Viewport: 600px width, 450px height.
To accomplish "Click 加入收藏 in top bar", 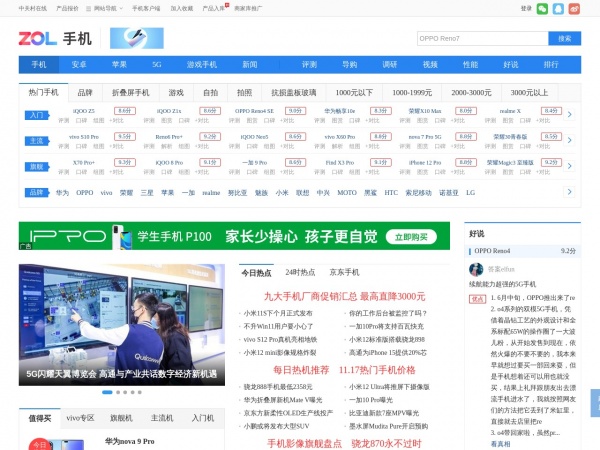I will (x=182, y=8).
